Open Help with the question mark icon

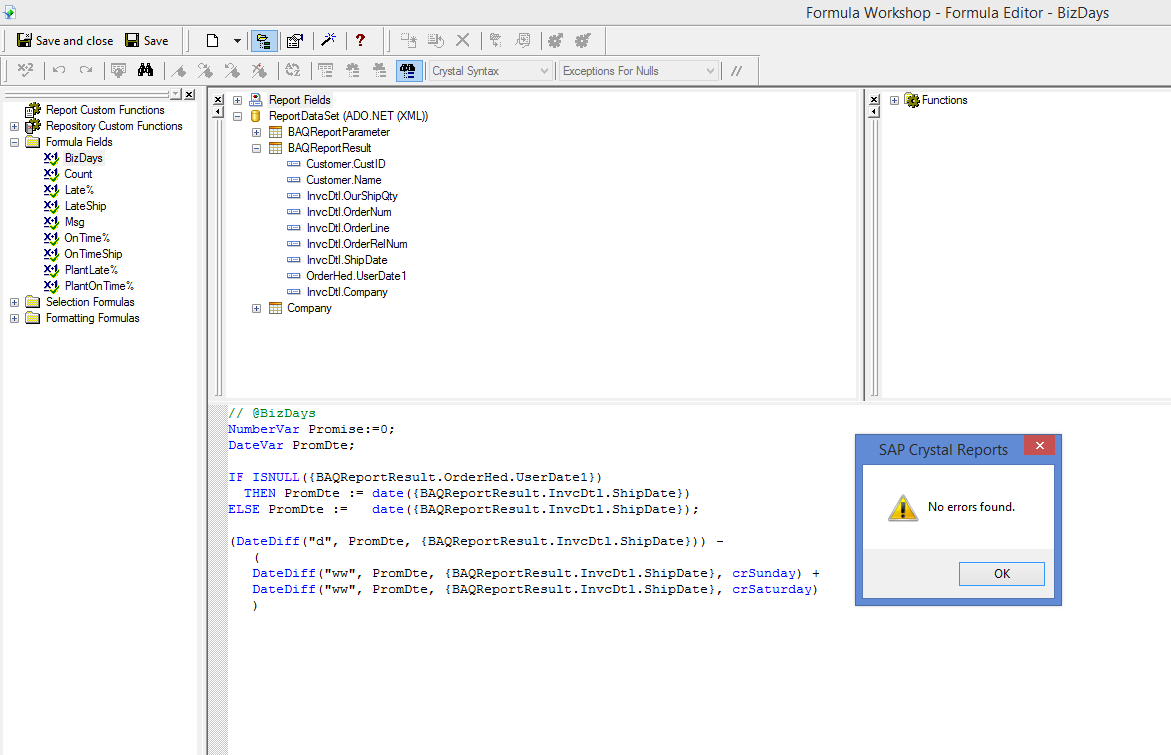pyautogui.click(x=361, y=40)
